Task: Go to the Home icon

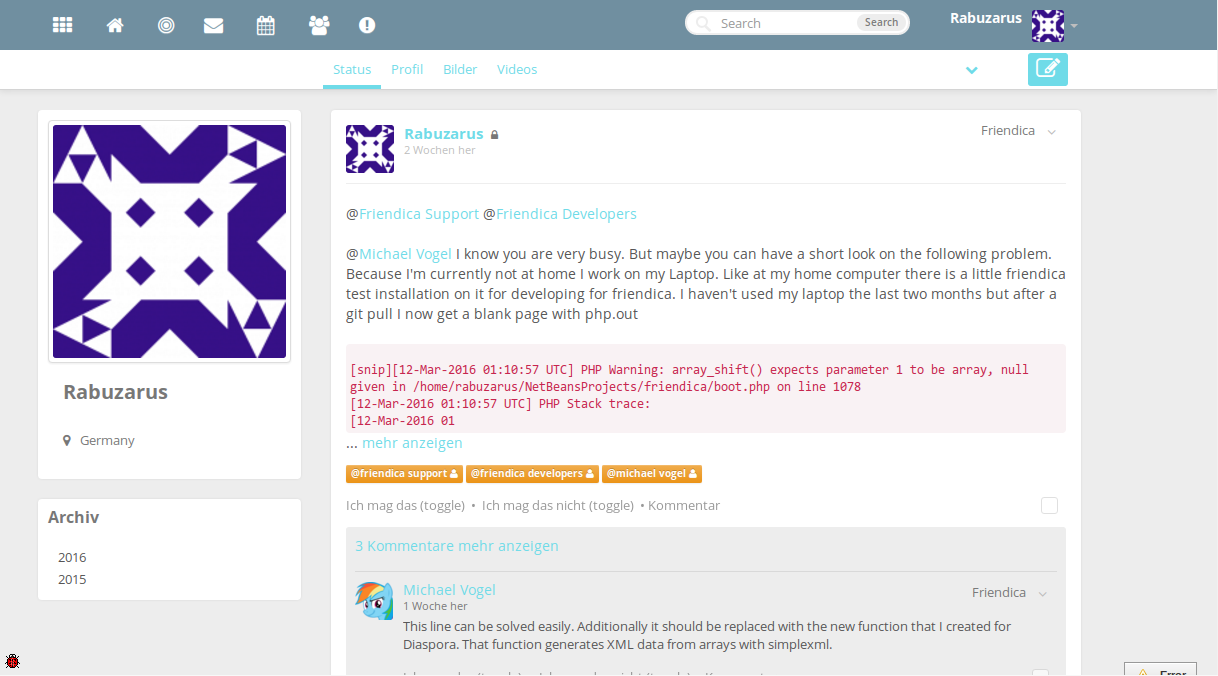Action: [115, 25]
